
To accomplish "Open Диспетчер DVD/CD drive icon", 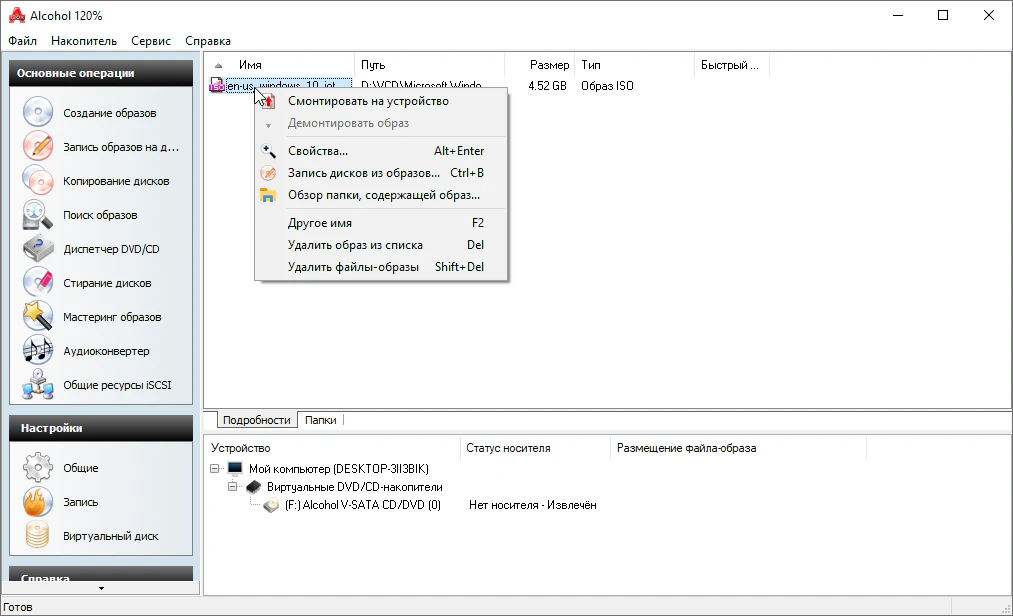I will coord(37,249).
